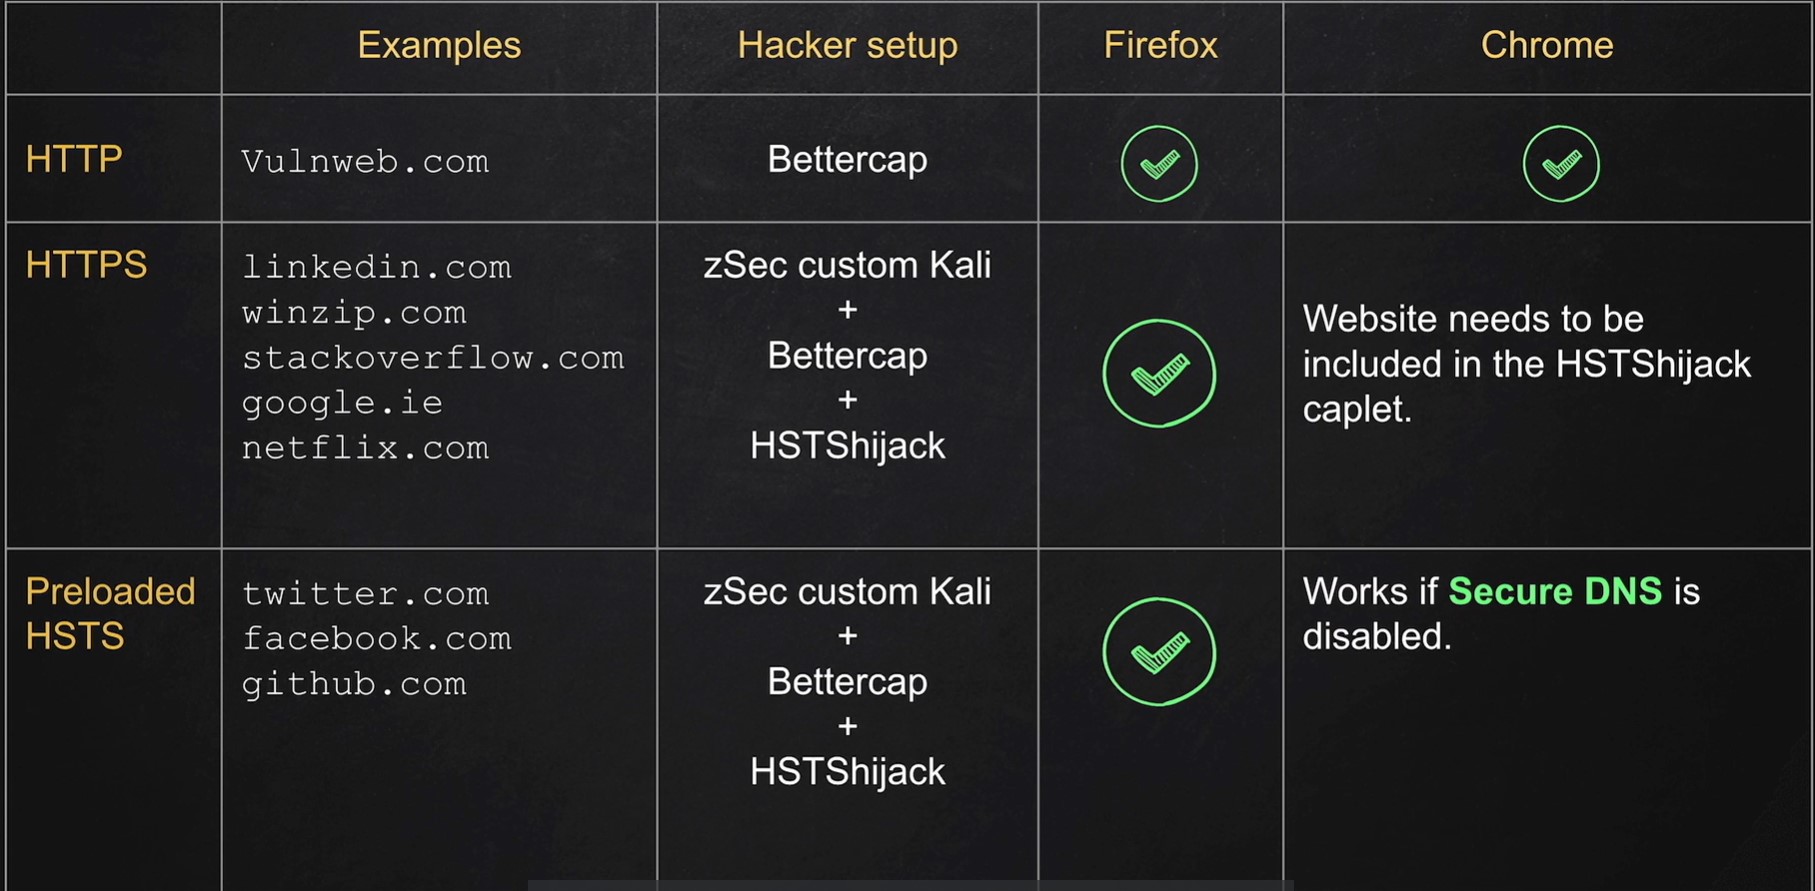Viewport: 1815px width, 891px height.
Task: Click the Chrome checkmark in the HTTP row
Action: click(1561, 164)
